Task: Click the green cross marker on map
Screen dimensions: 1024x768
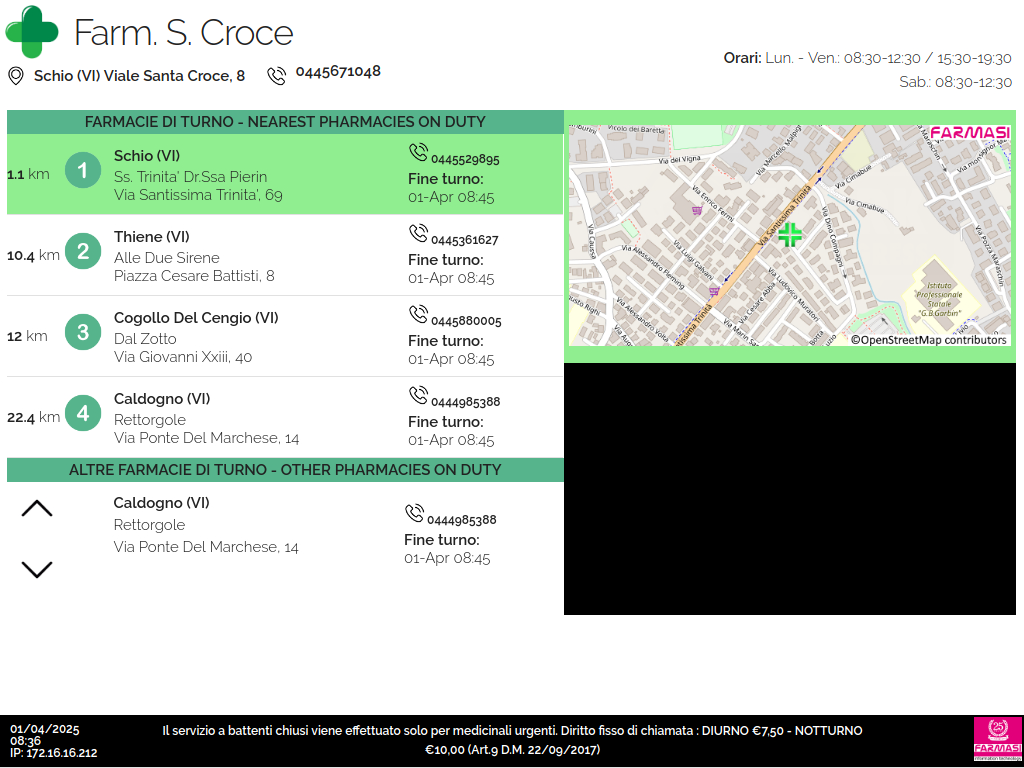Action: pos(790,235)
